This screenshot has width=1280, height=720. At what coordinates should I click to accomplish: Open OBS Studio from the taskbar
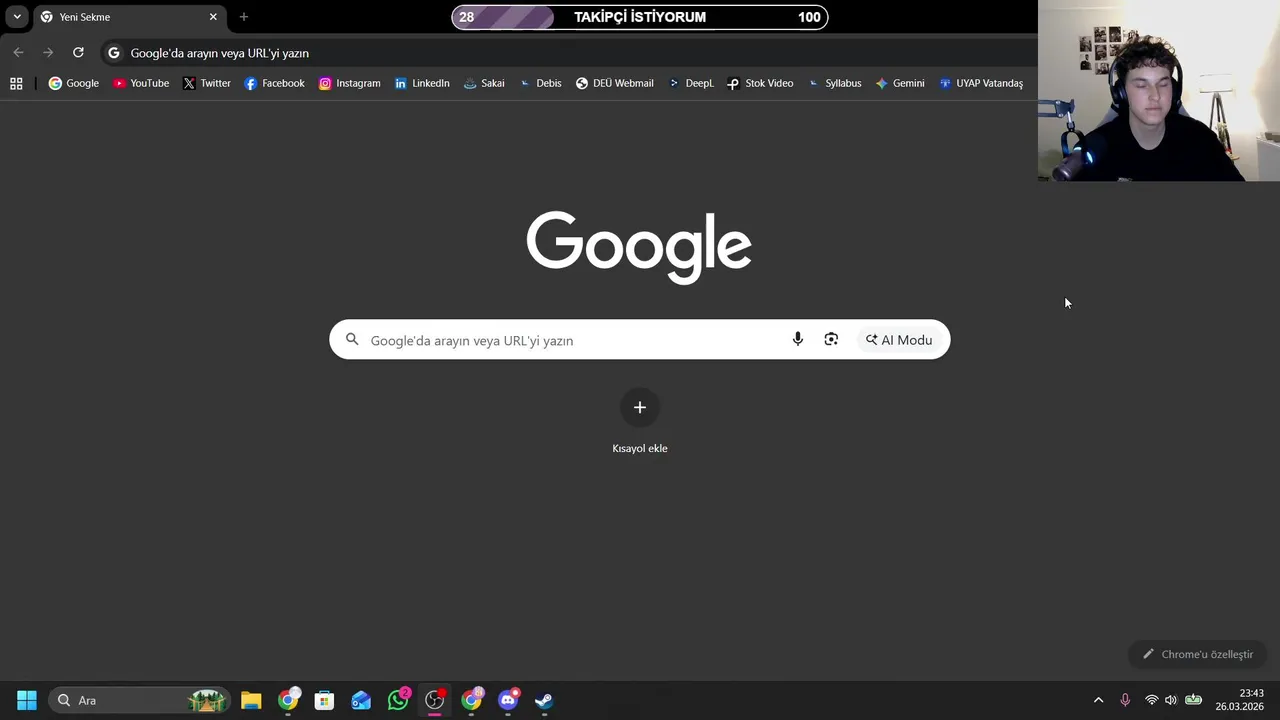[435, 700]
